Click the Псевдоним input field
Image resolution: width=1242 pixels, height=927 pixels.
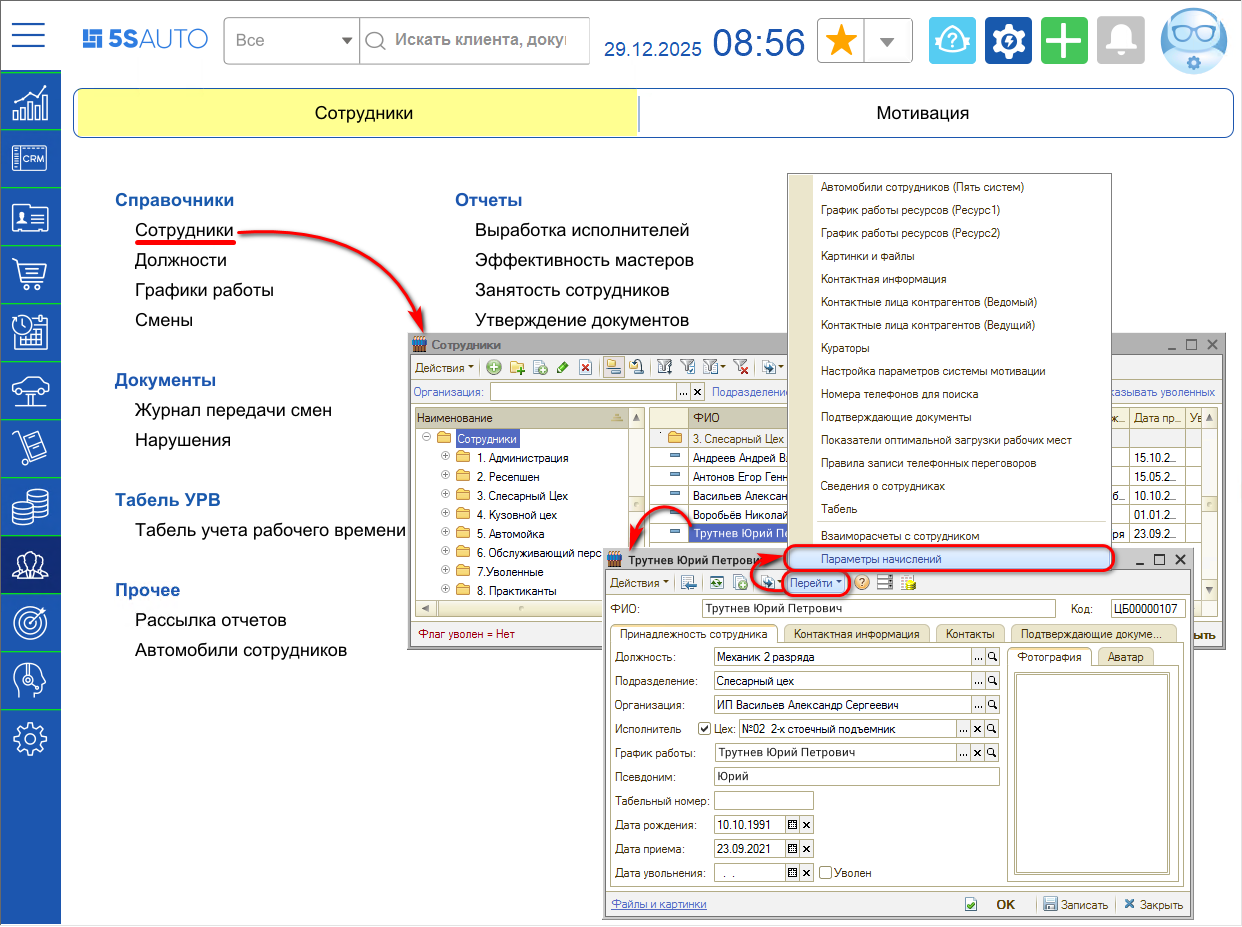[856, 776]
